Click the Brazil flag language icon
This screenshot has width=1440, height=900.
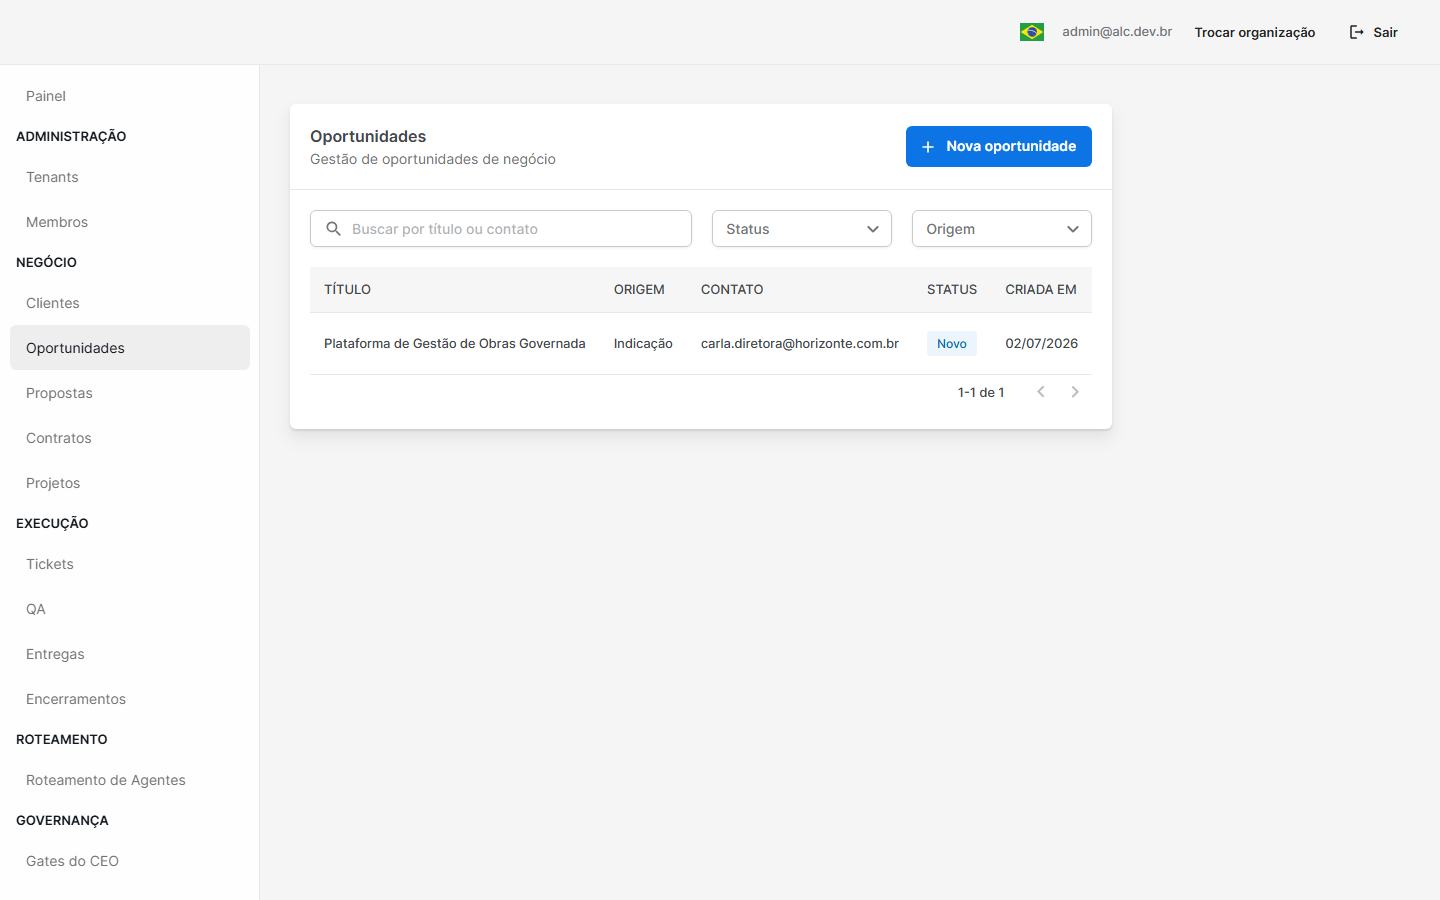pyautogui.click(x=1031, y=32)
